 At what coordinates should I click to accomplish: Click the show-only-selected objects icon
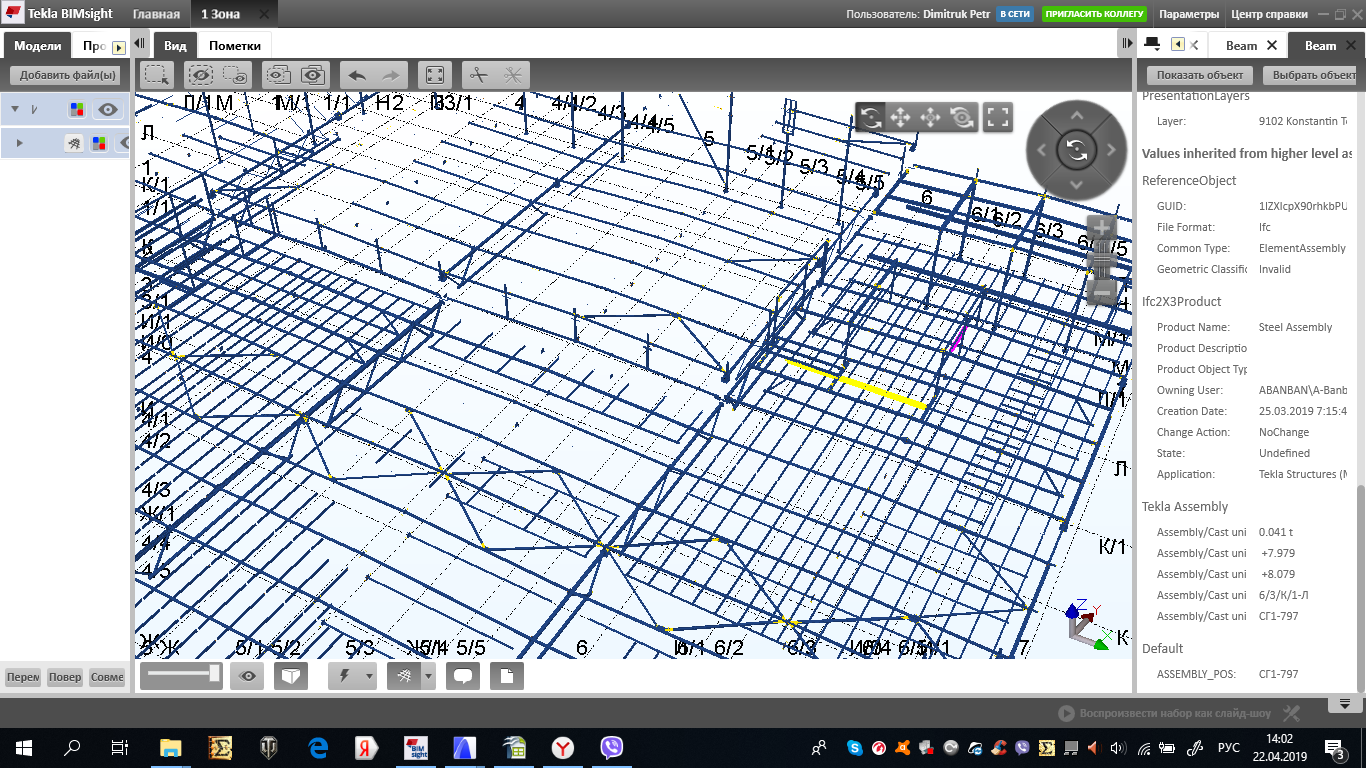235,75
